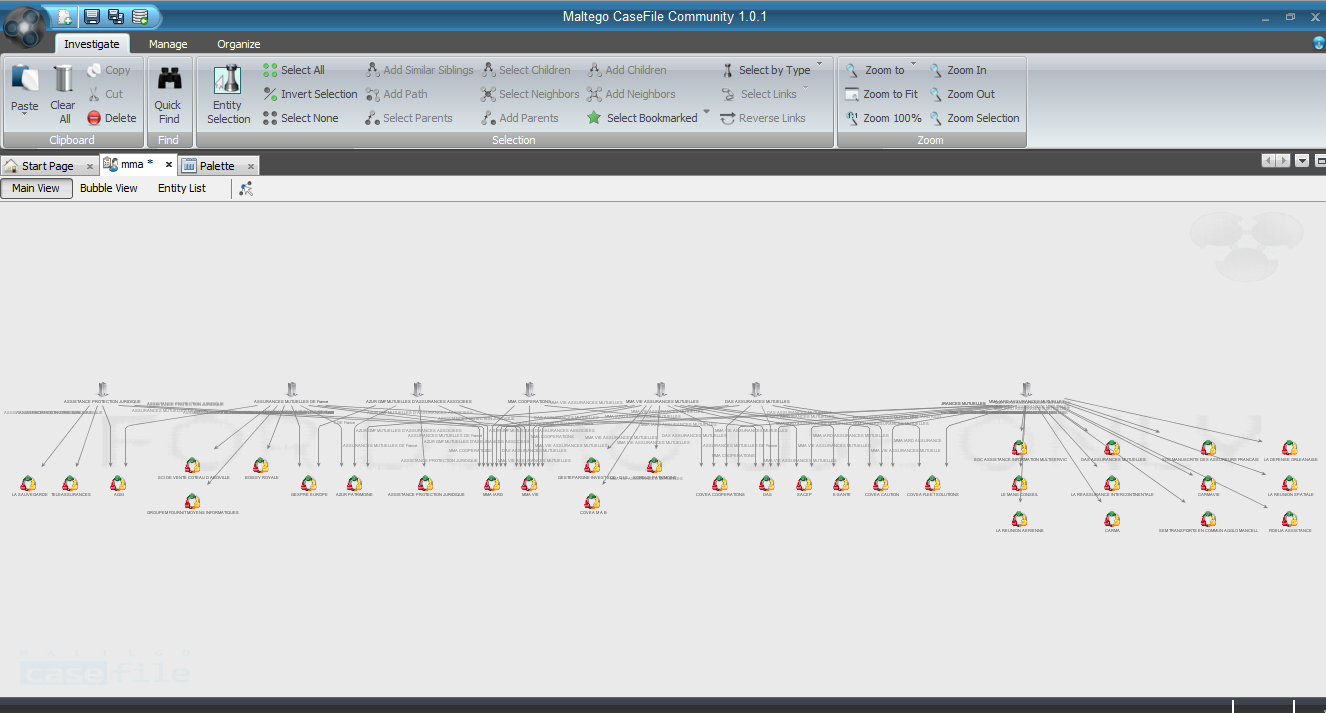This screenshot has height=713, width=1326.
Task: Create a new graph from quick toolbar
Action: click(64, 16)
